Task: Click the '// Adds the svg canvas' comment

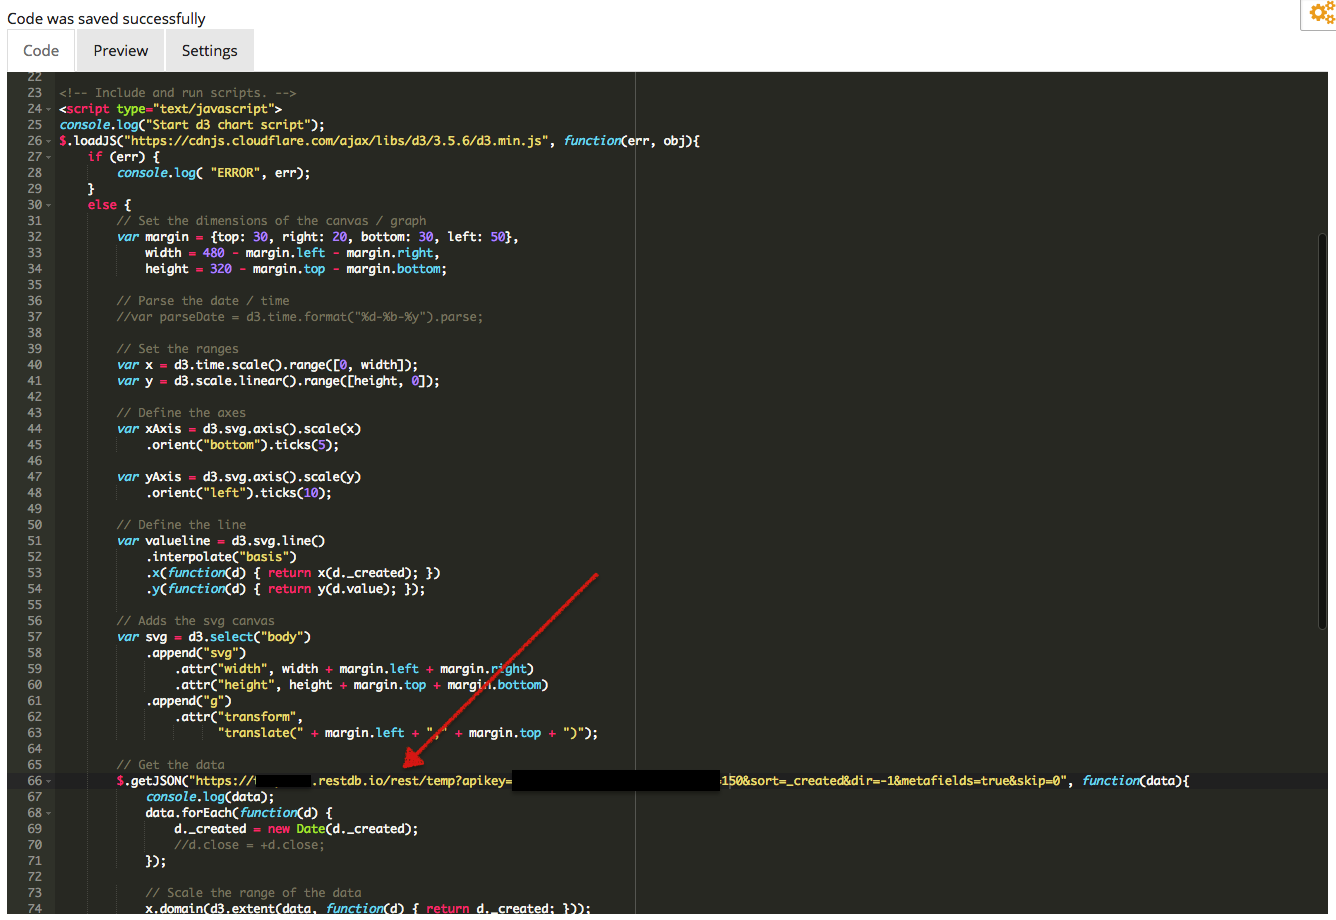Action: (195, 621)
